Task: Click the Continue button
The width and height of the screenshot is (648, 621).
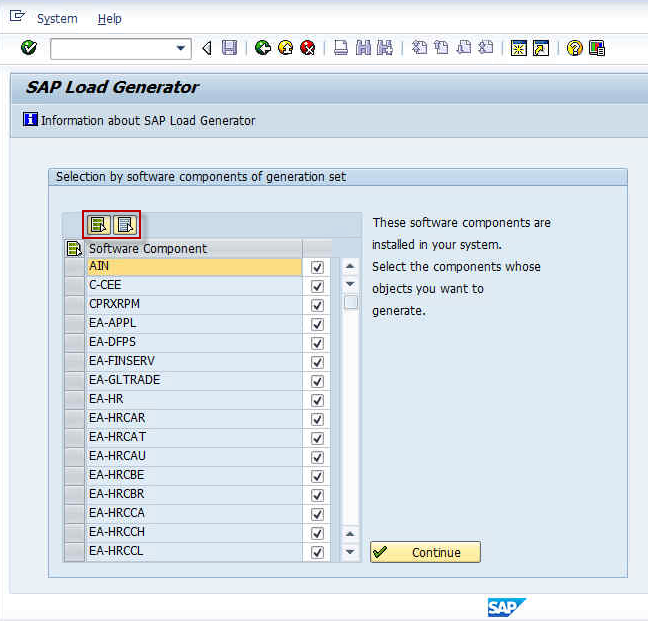Action: tap(426, 552)
